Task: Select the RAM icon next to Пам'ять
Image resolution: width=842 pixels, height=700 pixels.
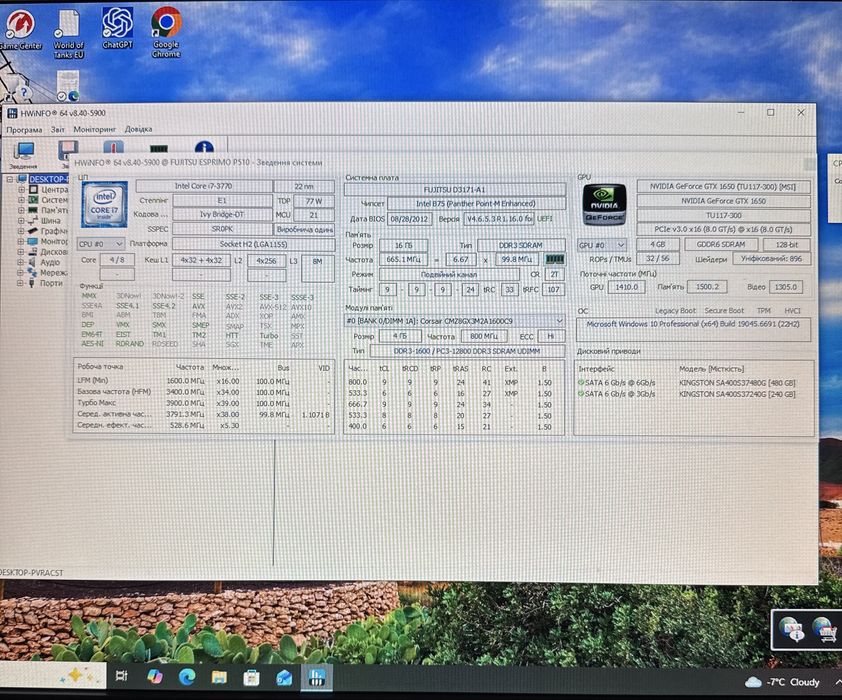Action: 33,210
